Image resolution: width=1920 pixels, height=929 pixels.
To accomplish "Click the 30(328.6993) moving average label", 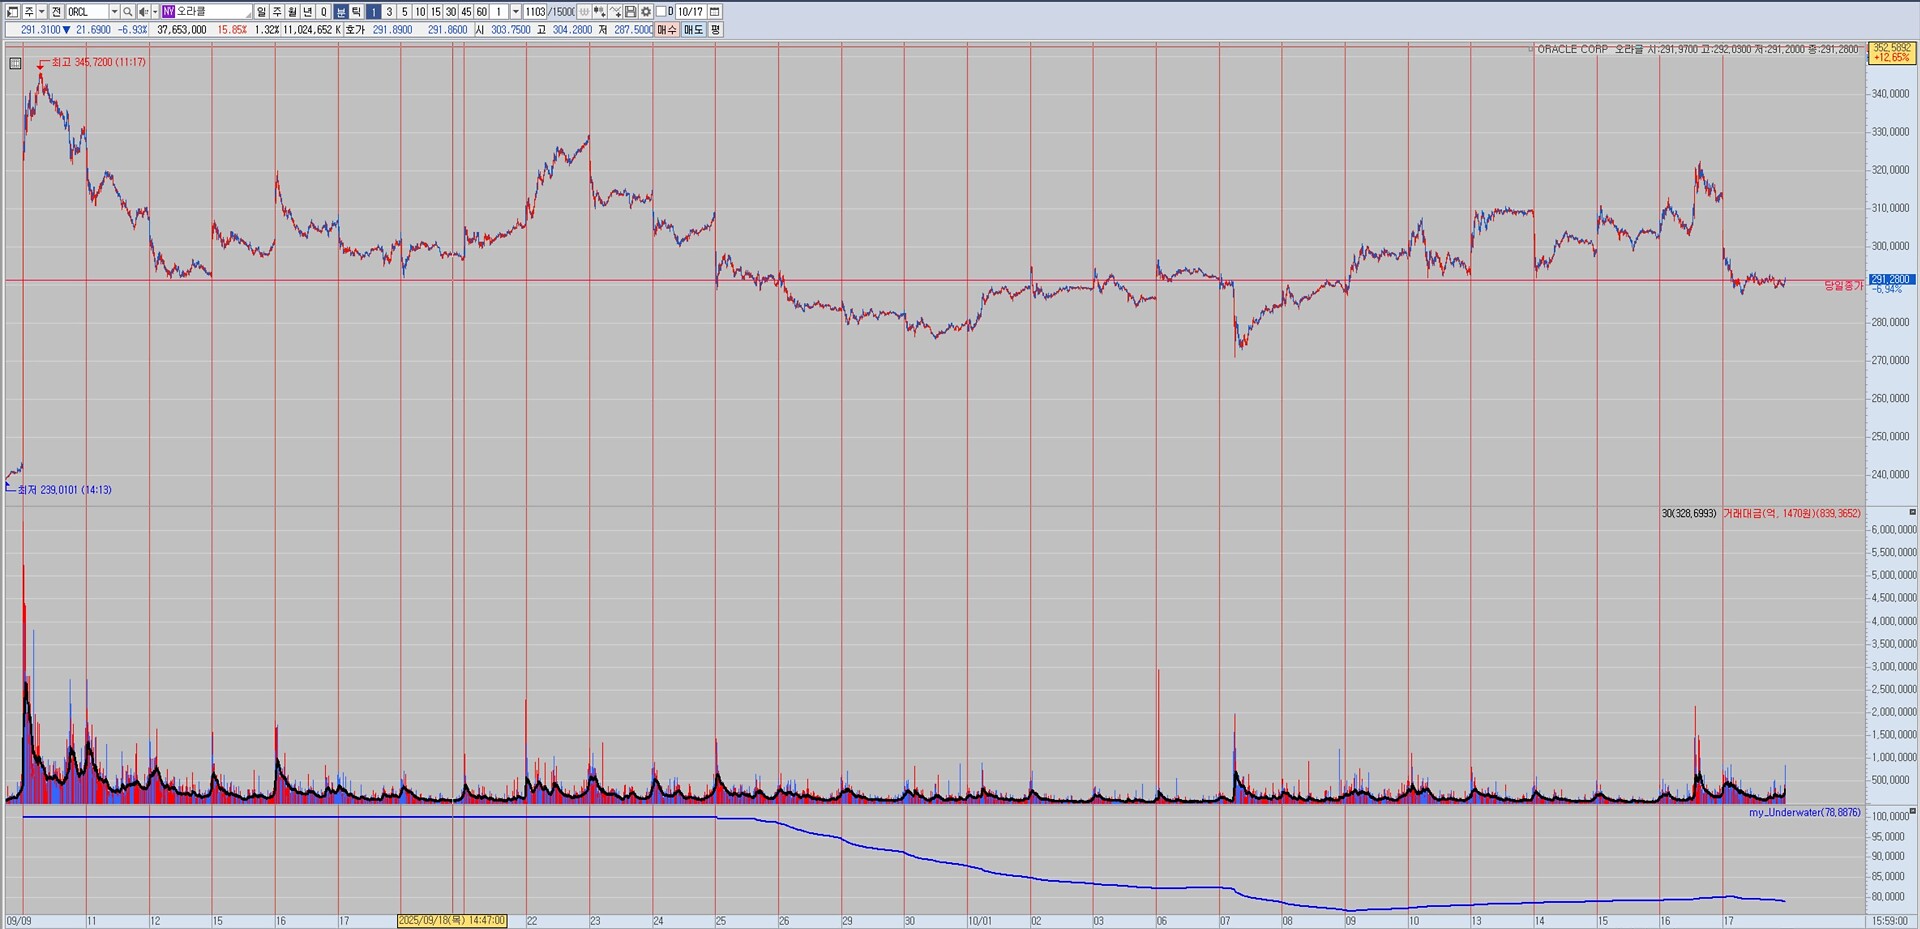I will (x=1689, y=513).
